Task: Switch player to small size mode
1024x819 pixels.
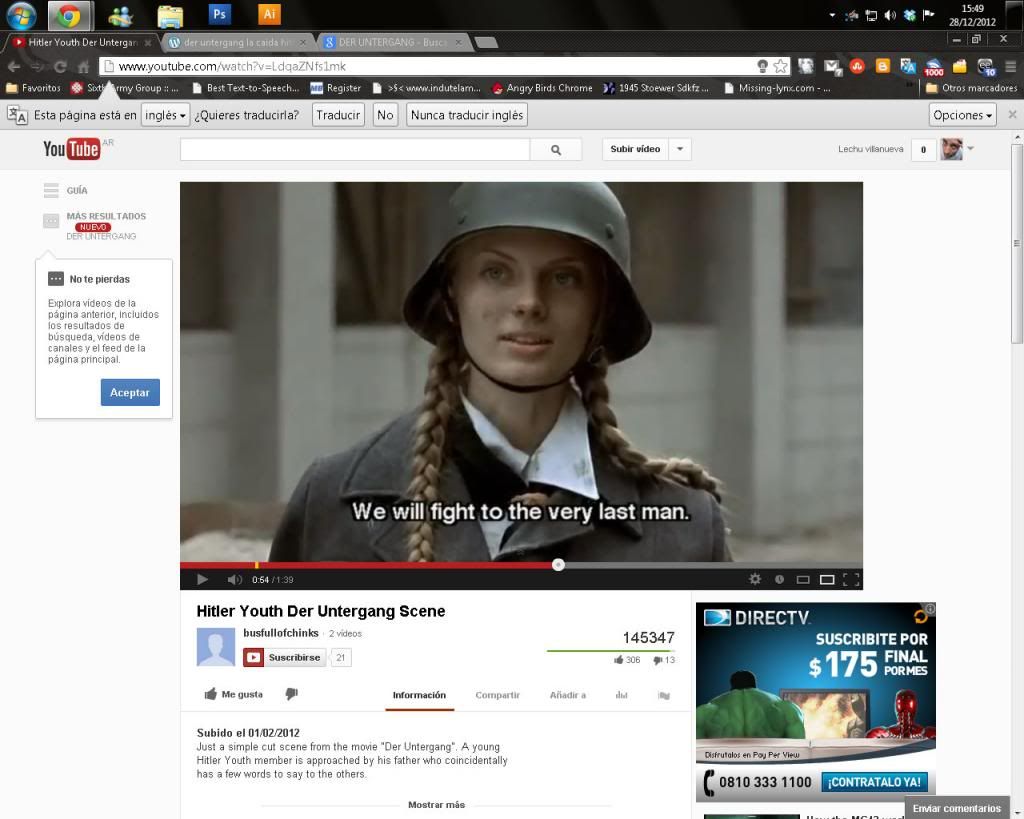Action: click(x=803, y=579)
